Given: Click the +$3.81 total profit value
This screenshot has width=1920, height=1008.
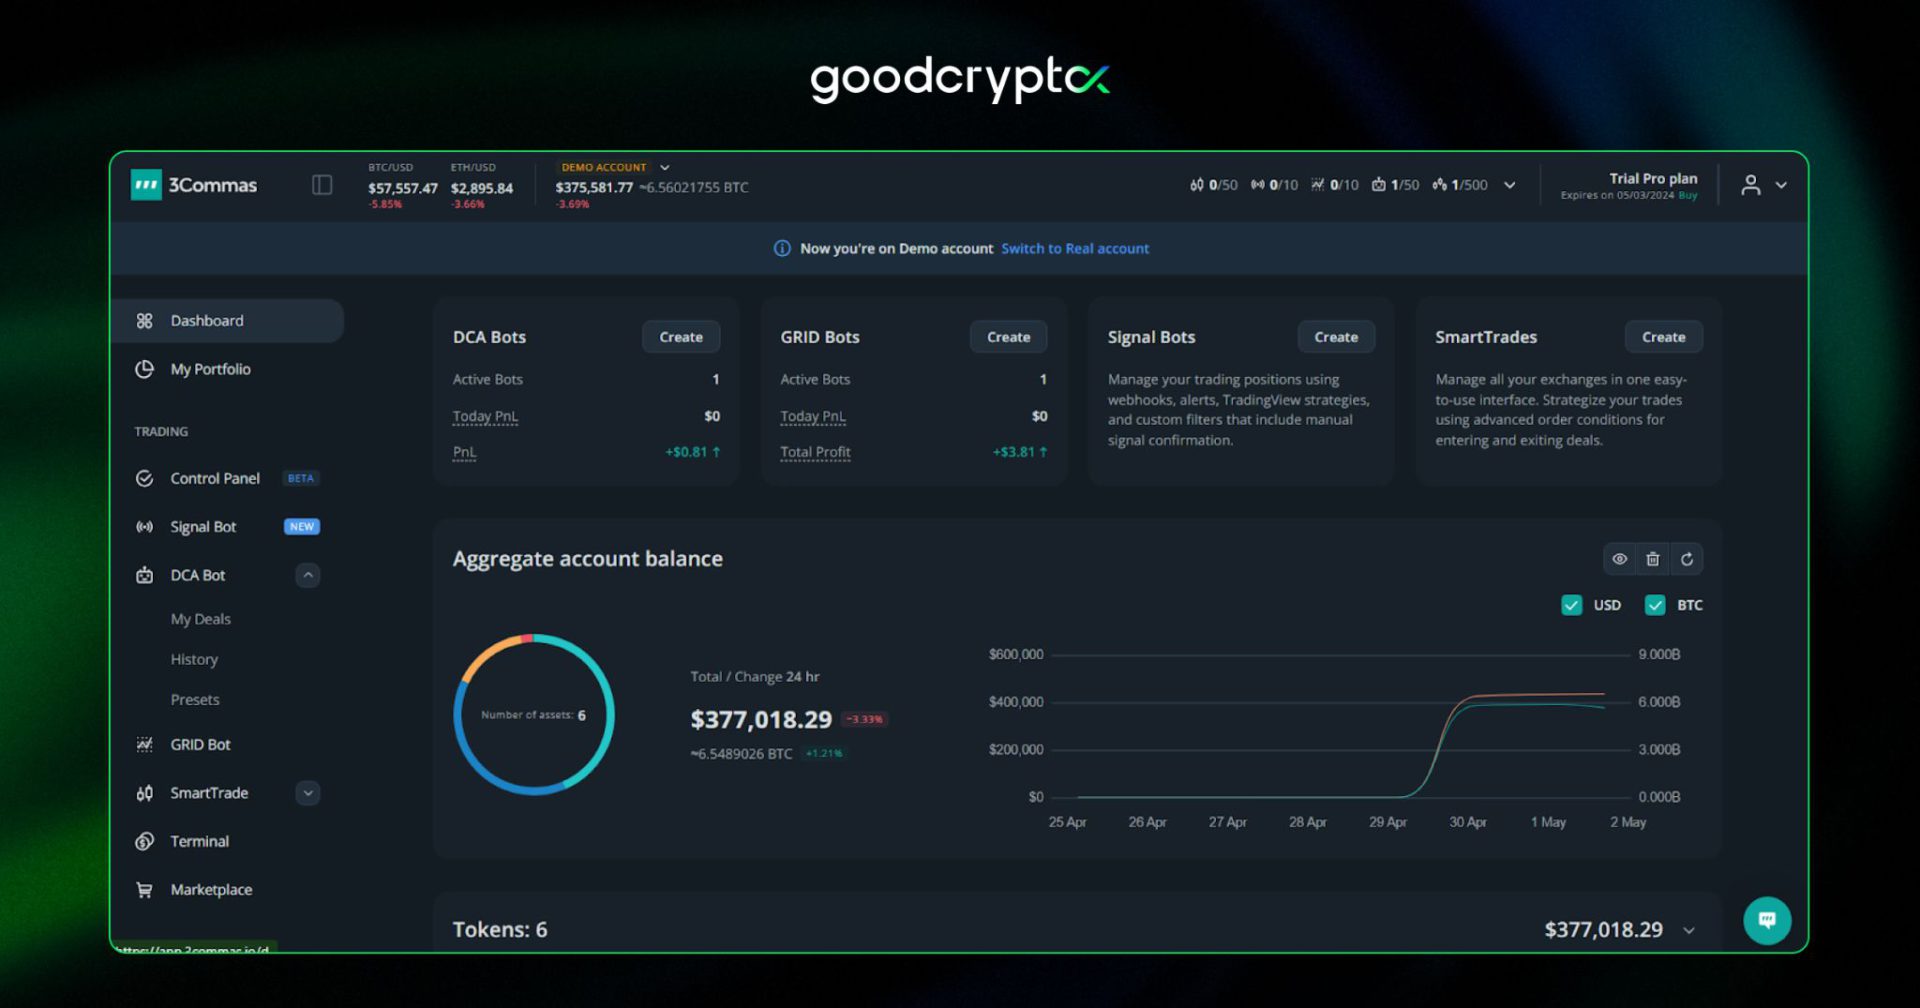Looking at the screenshot, I should [x=1020, y=452].
